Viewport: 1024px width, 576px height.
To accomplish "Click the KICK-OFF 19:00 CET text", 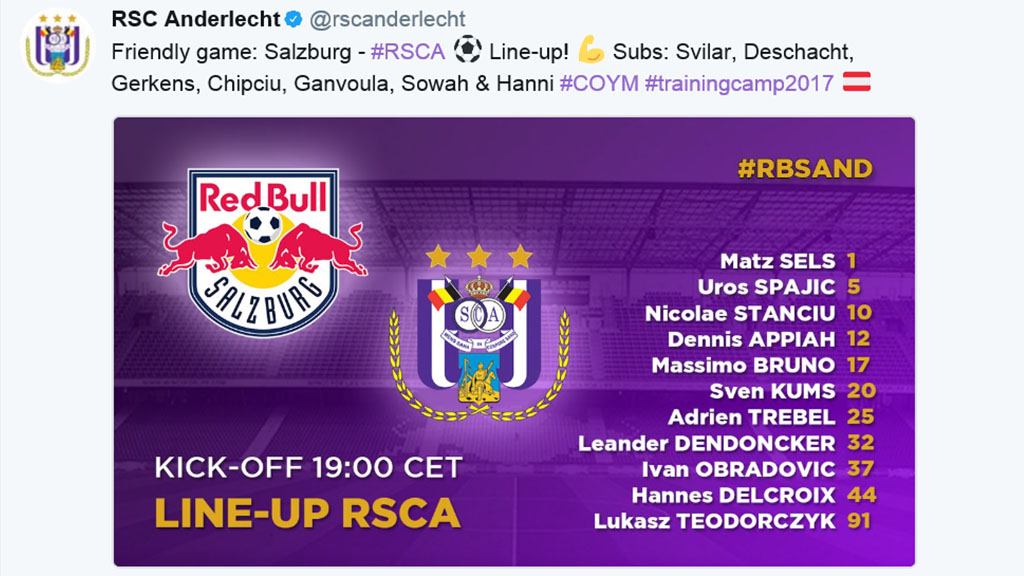I will point(308,467).
